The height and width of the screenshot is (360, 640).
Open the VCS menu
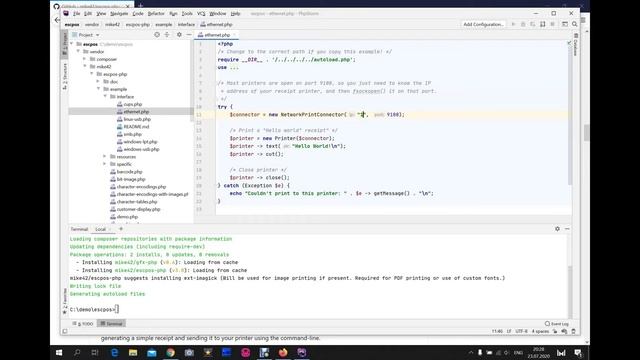(x=201, y=13)
